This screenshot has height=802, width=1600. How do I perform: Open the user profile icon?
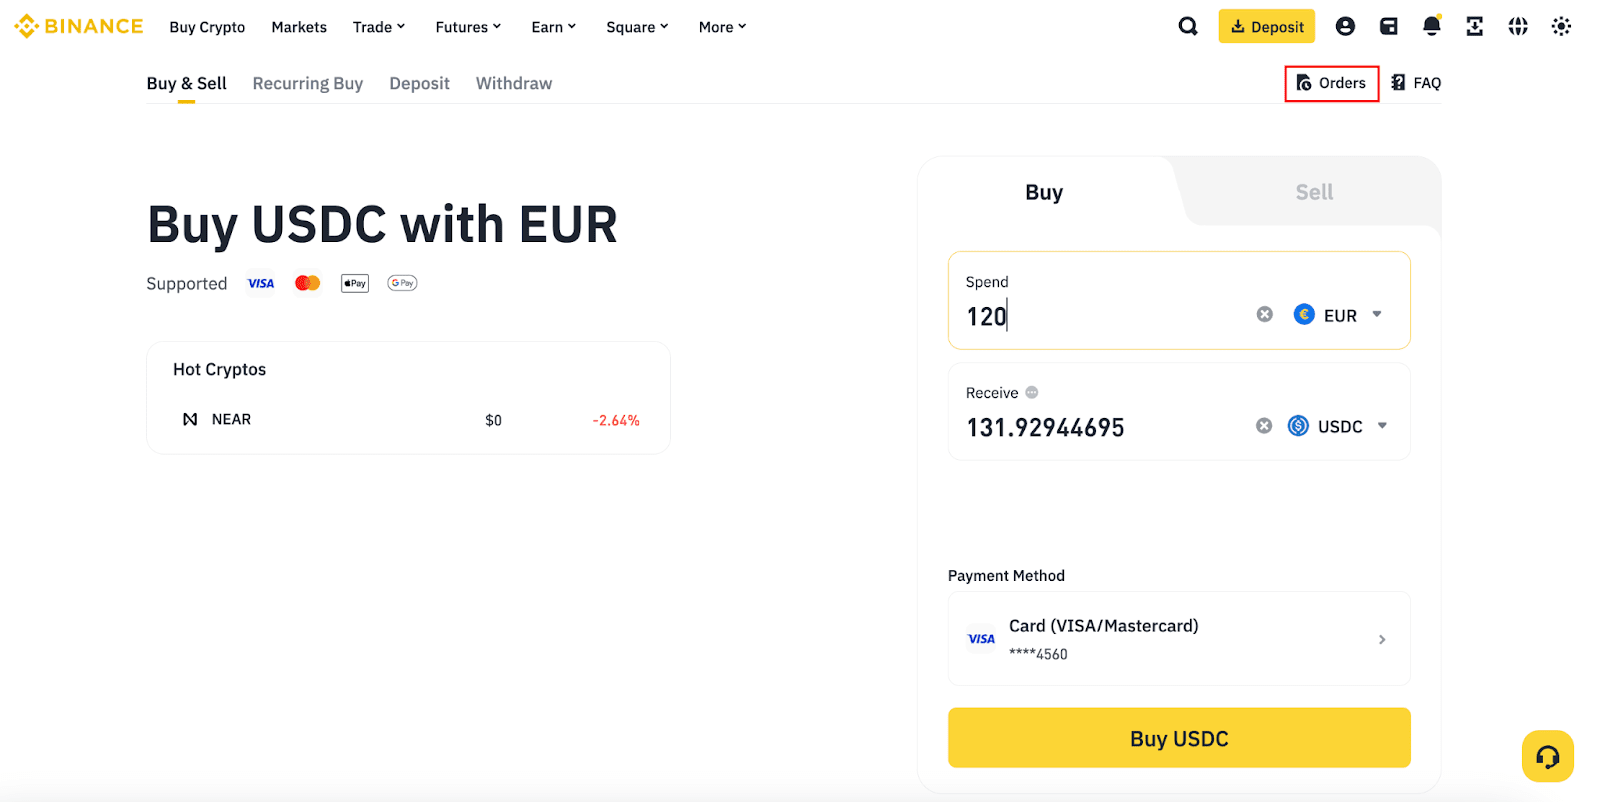pyautogui.click(x=1345, y=26)
